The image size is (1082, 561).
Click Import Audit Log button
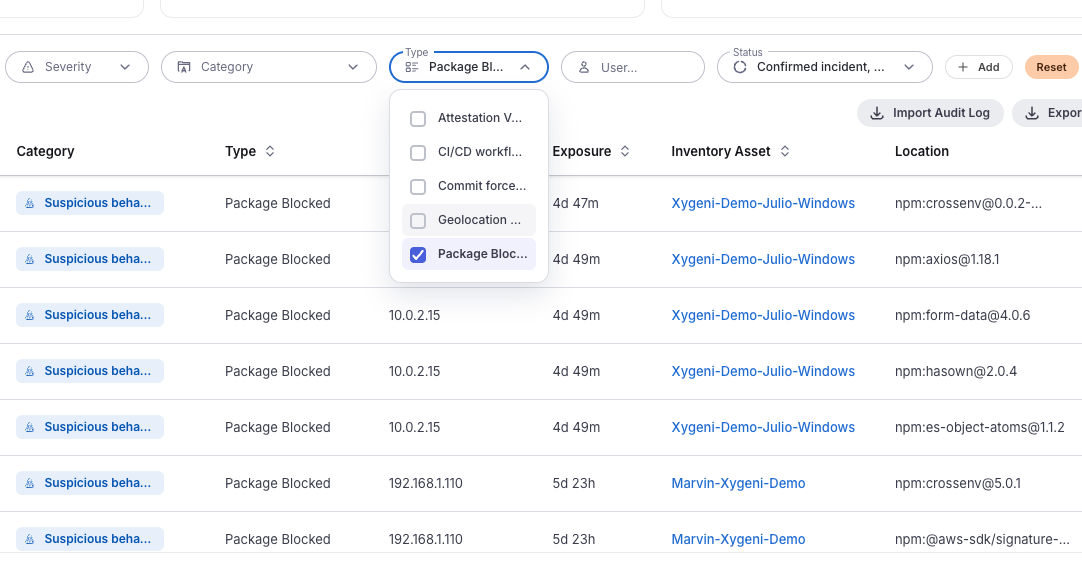(x=930, y=113)
